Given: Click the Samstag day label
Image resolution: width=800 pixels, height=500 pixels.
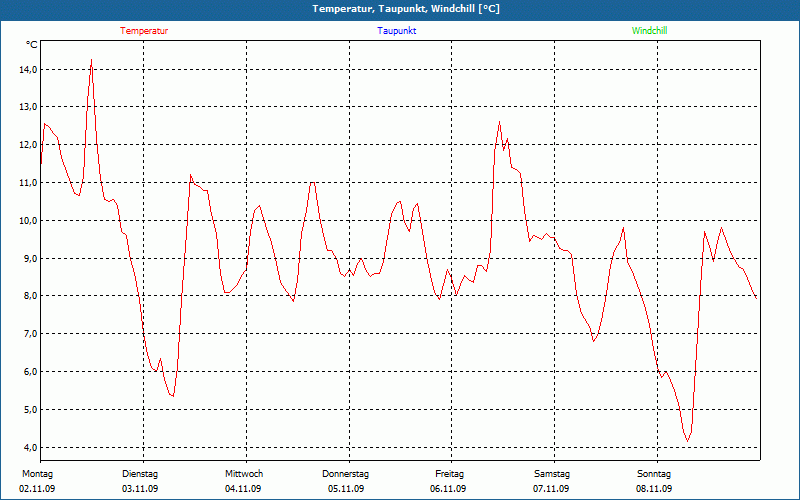Looking at the screenshot, I should point(552,474).
